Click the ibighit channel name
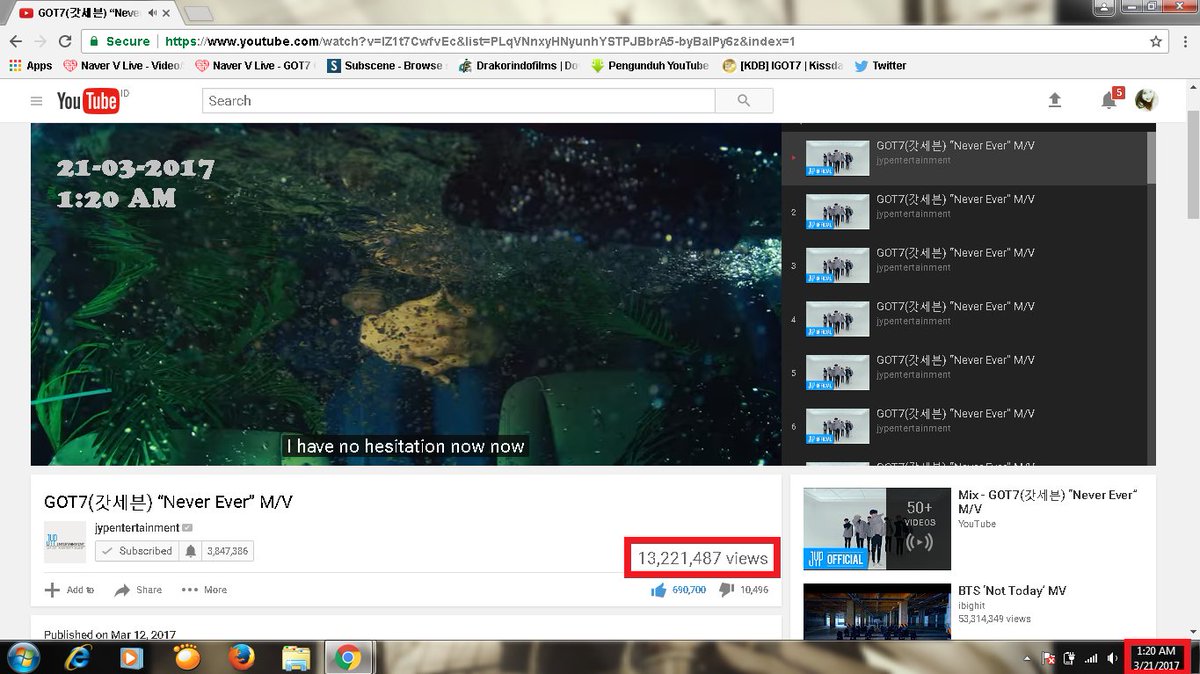 (x=971, y=606)
